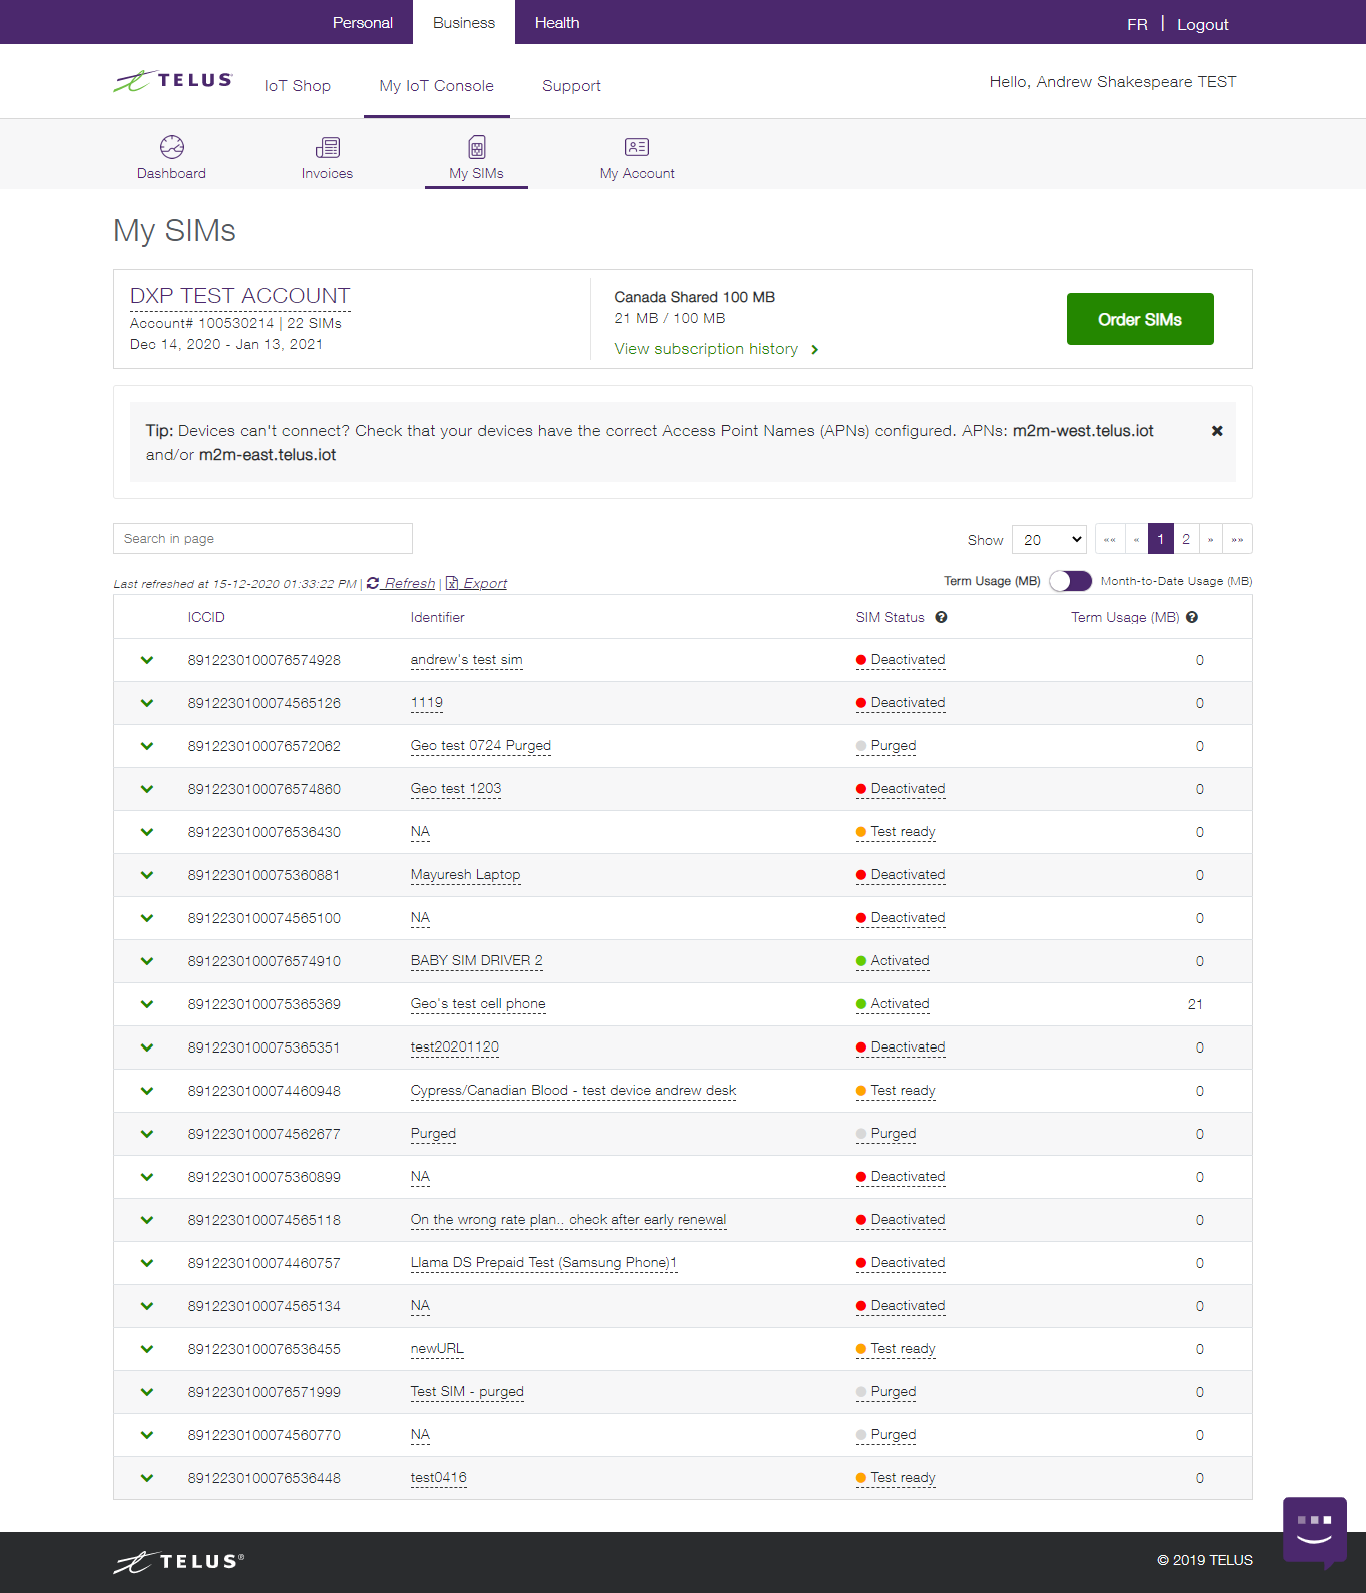
Task: Click the TELUS logo in header
Action: [173, 81]
